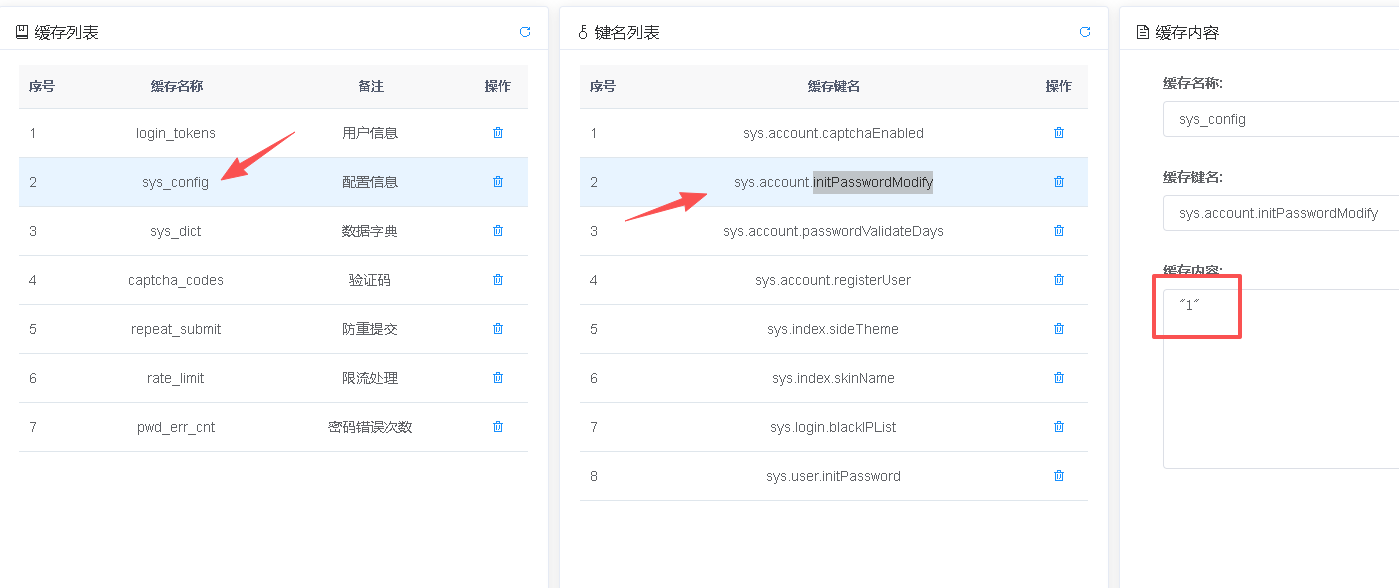Screen dimensions: 1399x588
Task: Delete the captcha_codes cache row
Action: tap(498, 280)
